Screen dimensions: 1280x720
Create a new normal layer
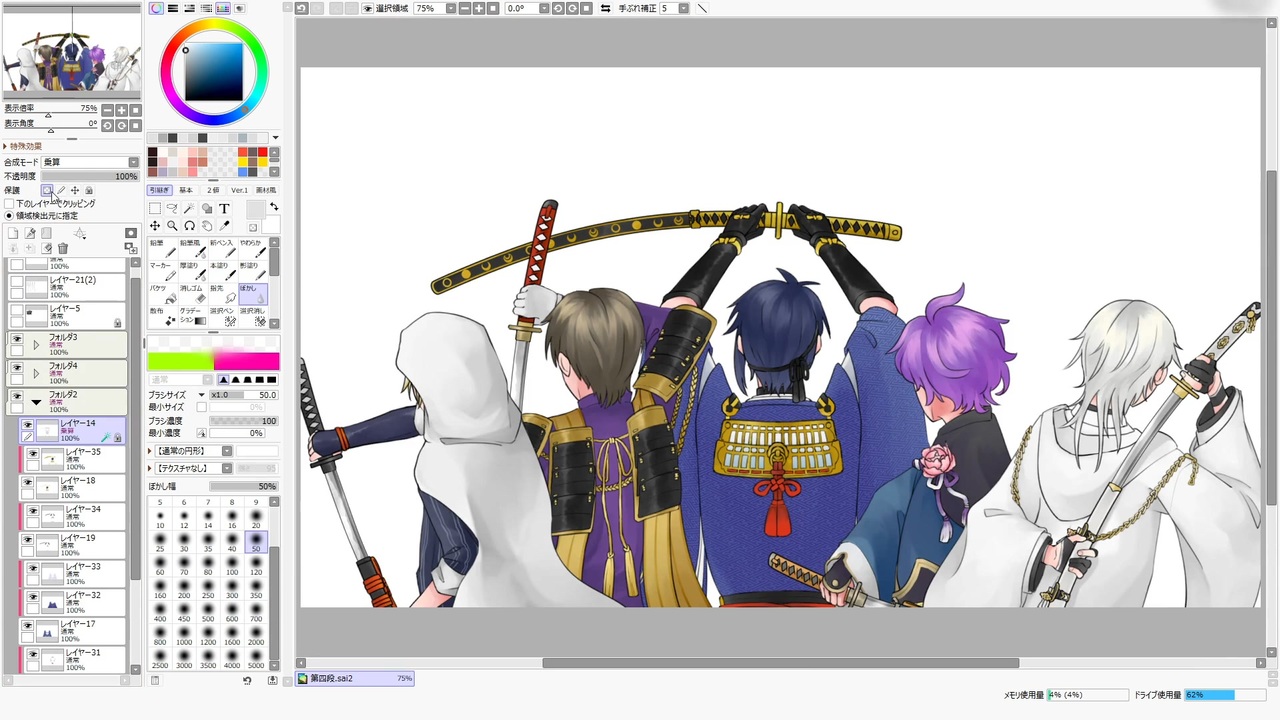tap(13, 234)
